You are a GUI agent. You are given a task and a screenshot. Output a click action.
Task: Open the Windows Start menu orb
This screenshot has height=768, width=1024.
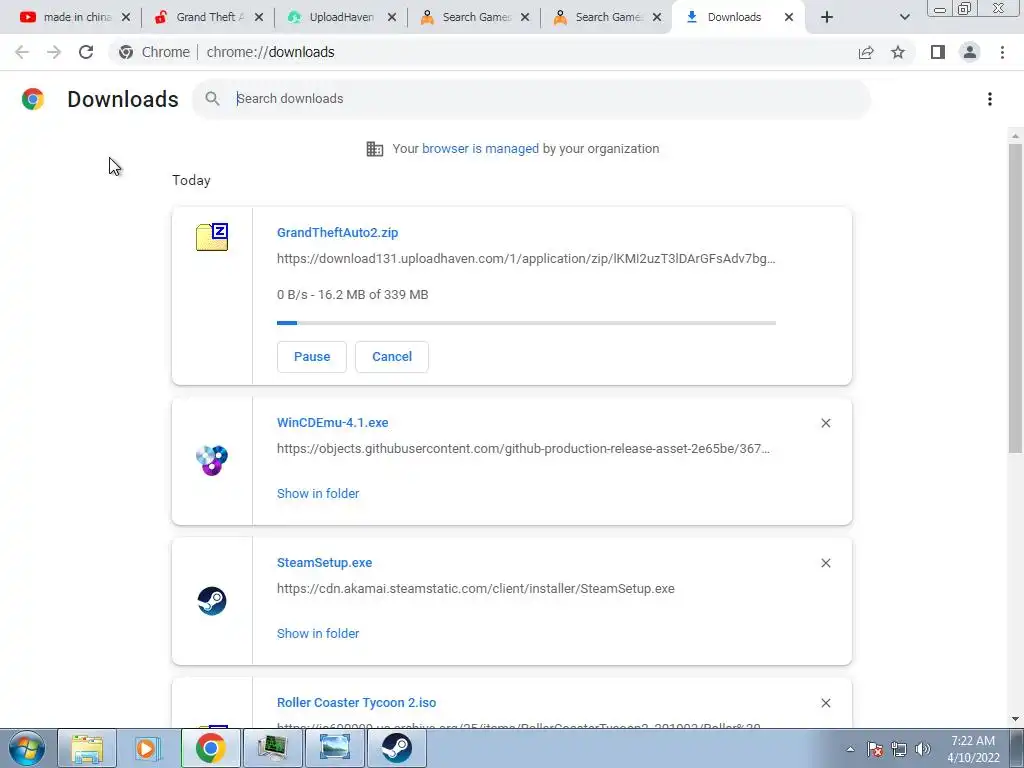27,748
